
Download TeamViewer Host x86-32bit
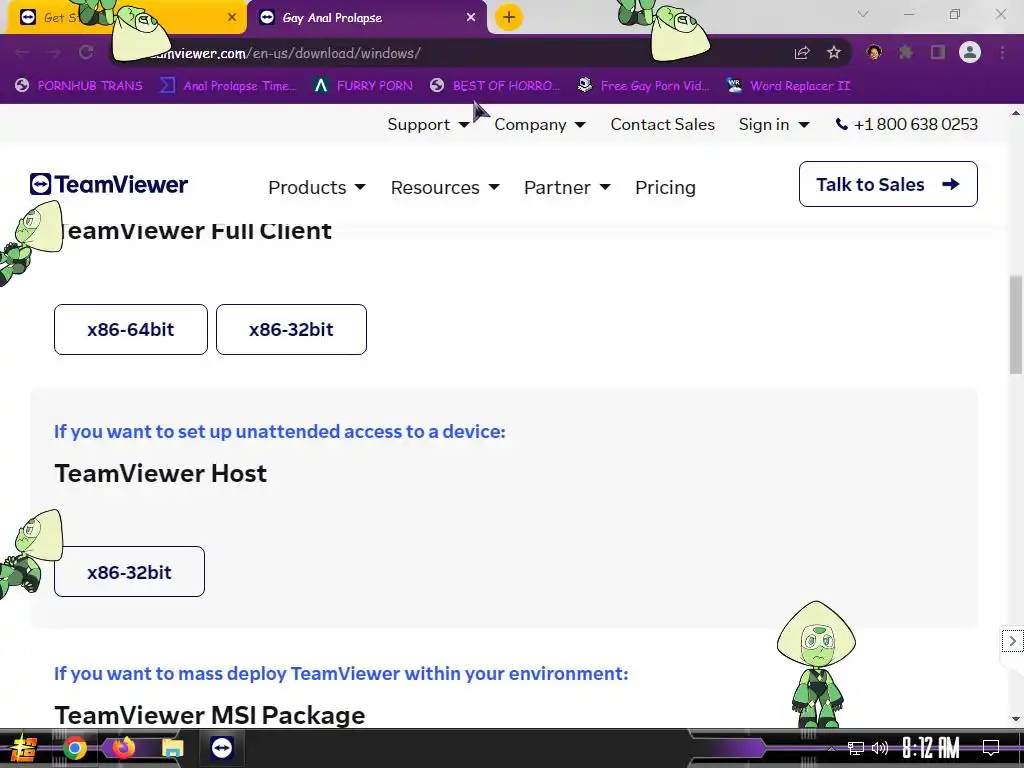(129, 571)
